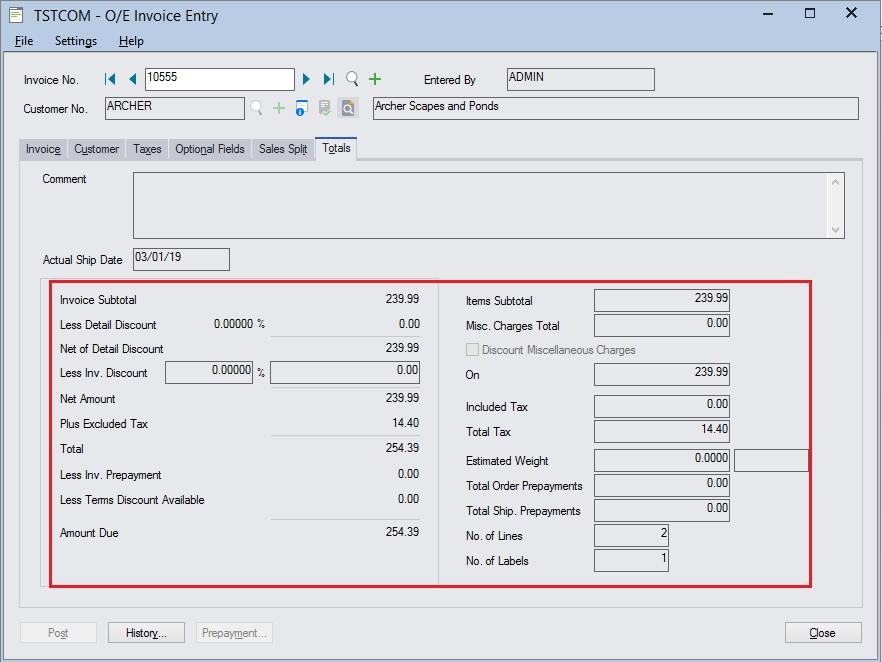Screen dimensions: 882x662
Task: Click the application icon in title bar
Action: (x=16, y=15)
